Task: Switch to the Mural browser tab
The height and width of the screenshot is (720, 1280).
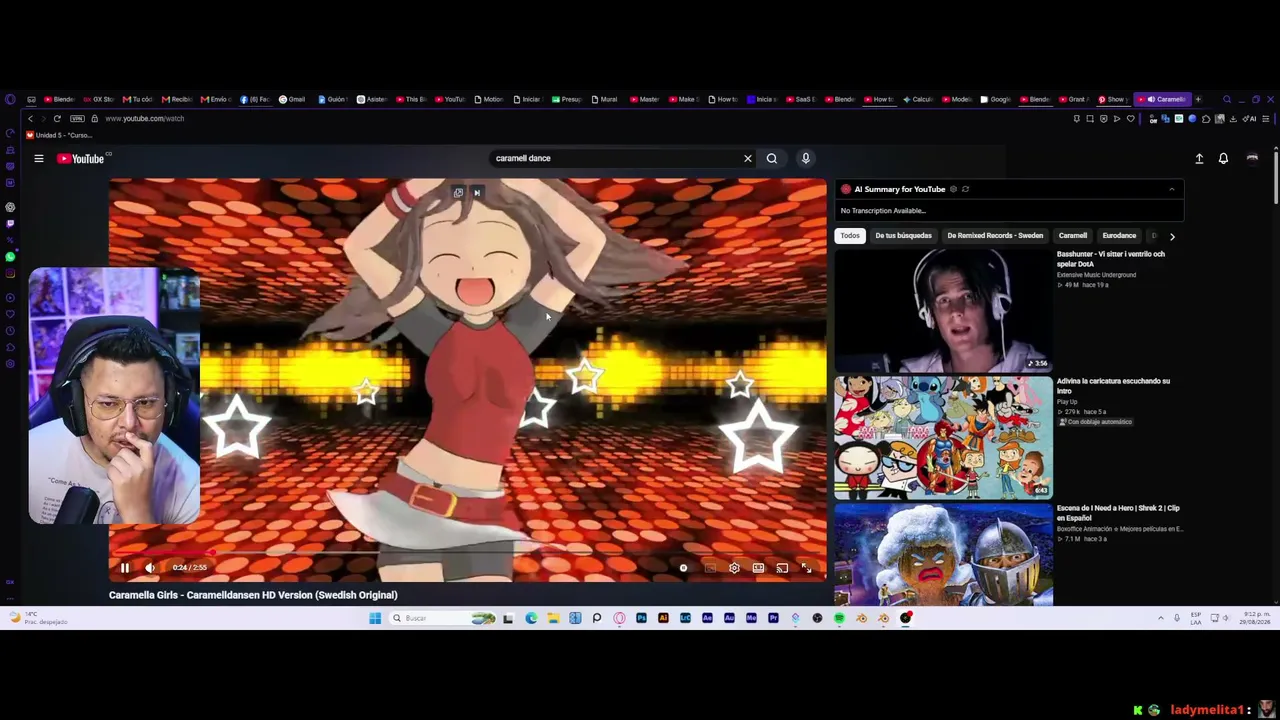Action: click(x=604, y=99)
